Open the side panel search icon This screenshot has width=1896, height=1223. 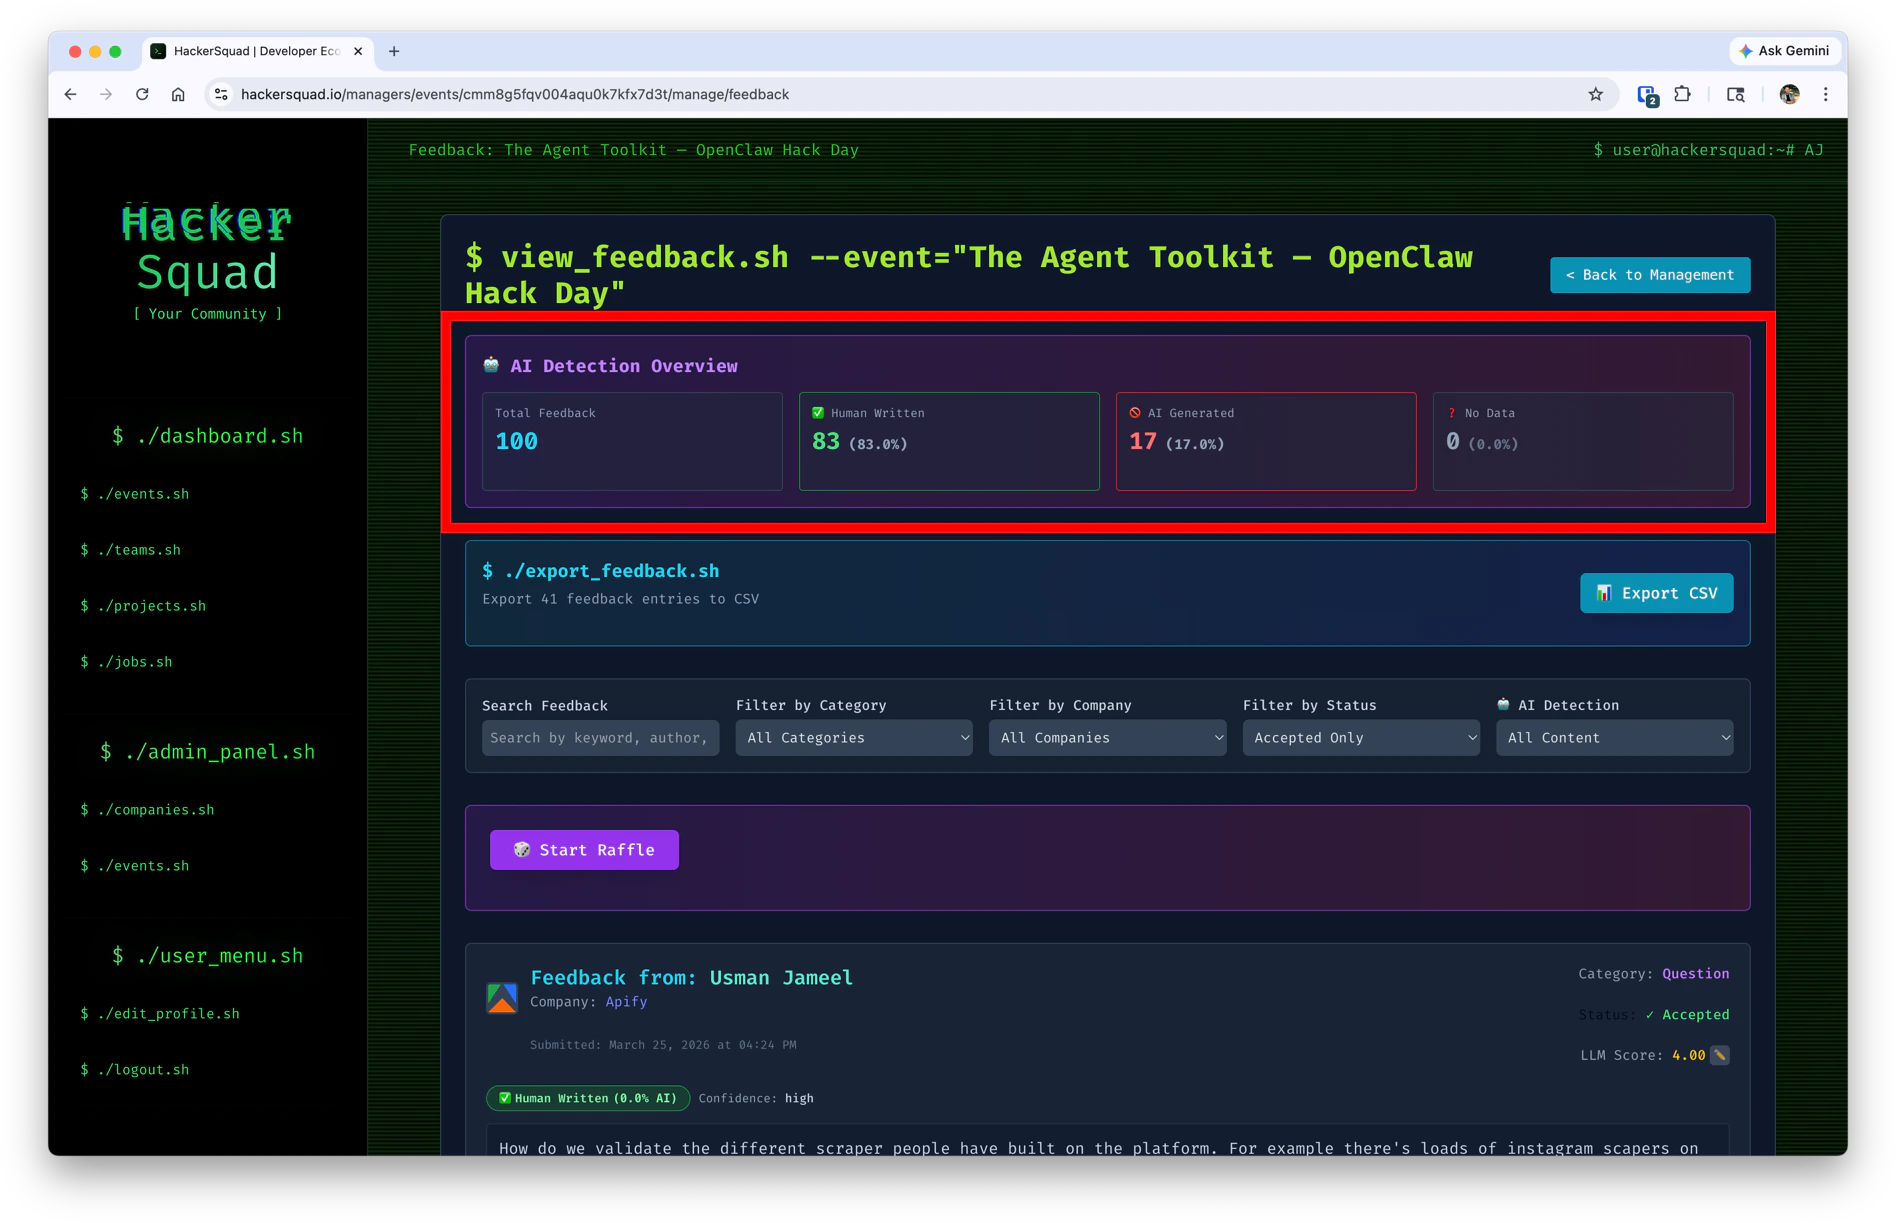[x=1736, y=94]
